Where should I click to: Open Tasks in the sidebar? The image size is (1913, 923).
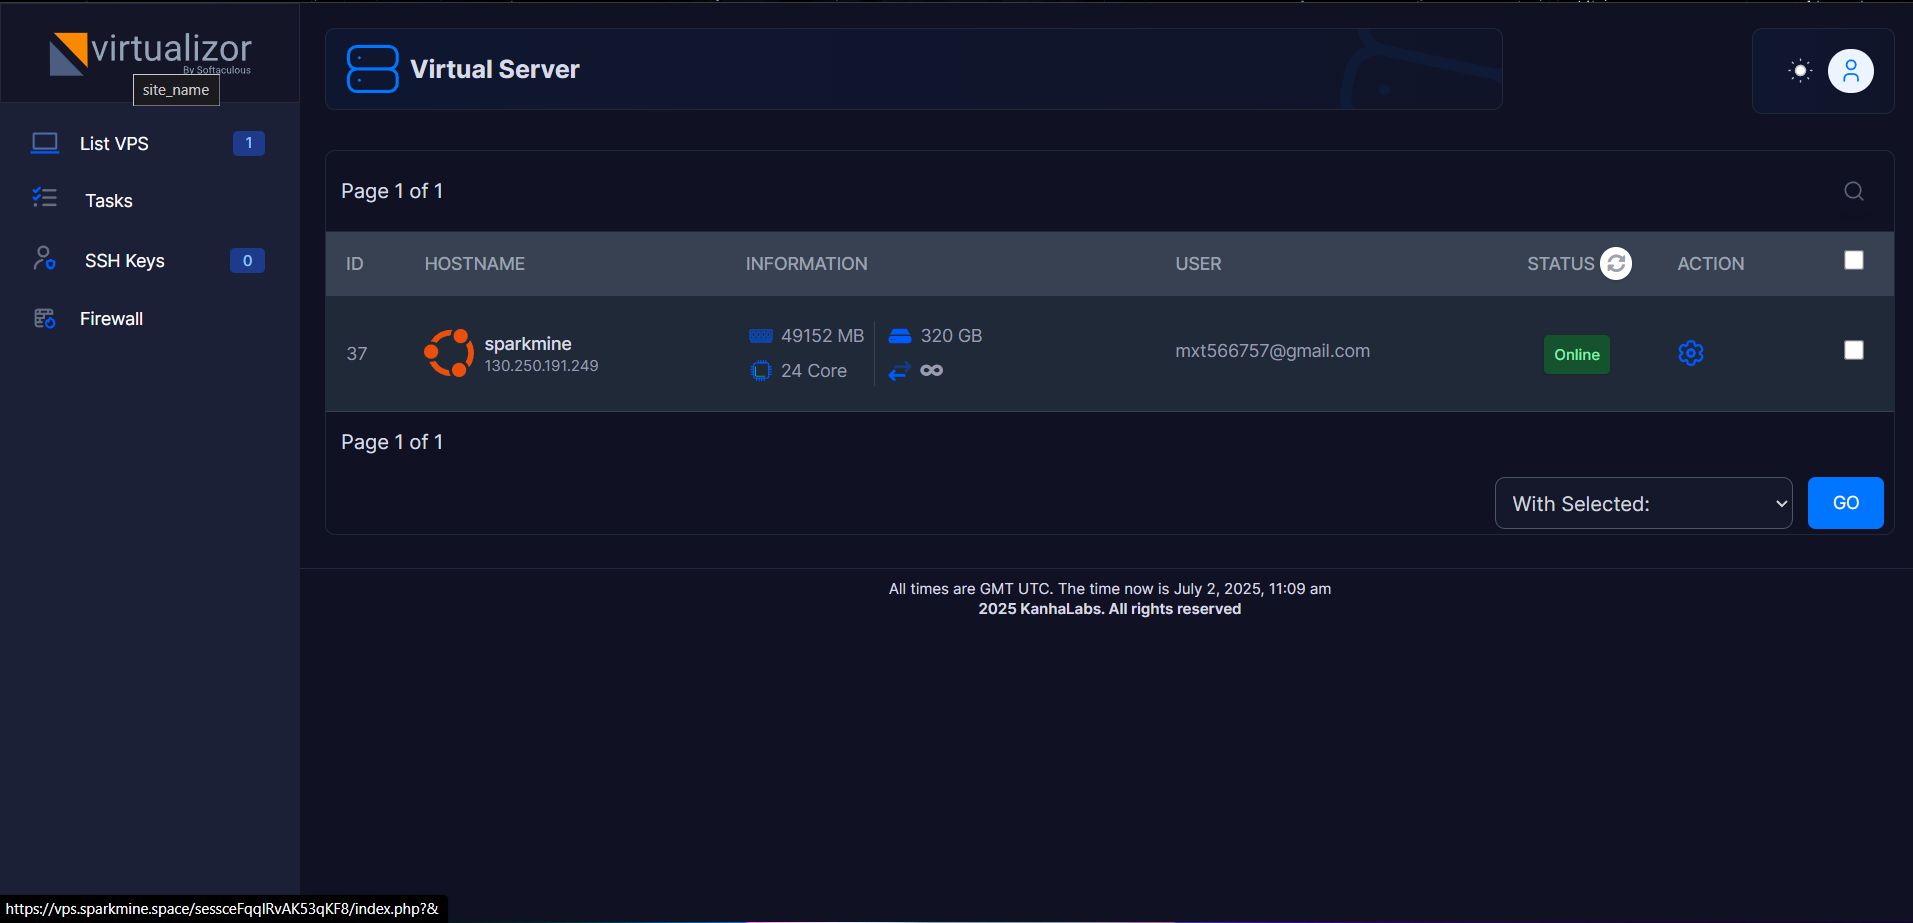point(108,201)
